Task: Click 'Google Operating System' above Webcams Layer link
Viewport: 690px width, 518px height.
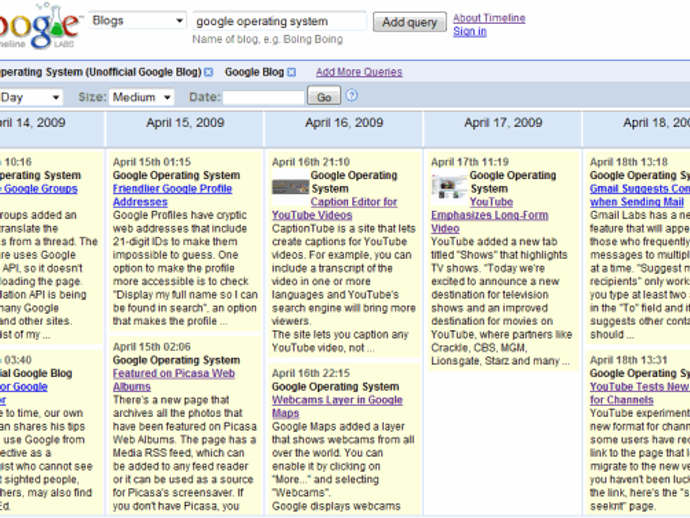Action: pos(335,387)
